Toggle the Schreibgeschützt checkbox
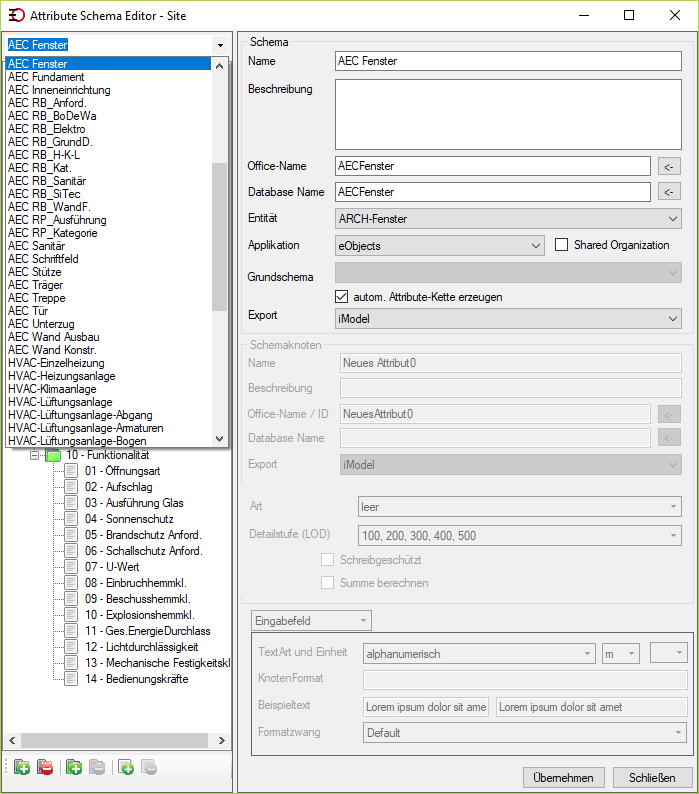The width and height of the screenshot is (699, 794). pos(328,560)
